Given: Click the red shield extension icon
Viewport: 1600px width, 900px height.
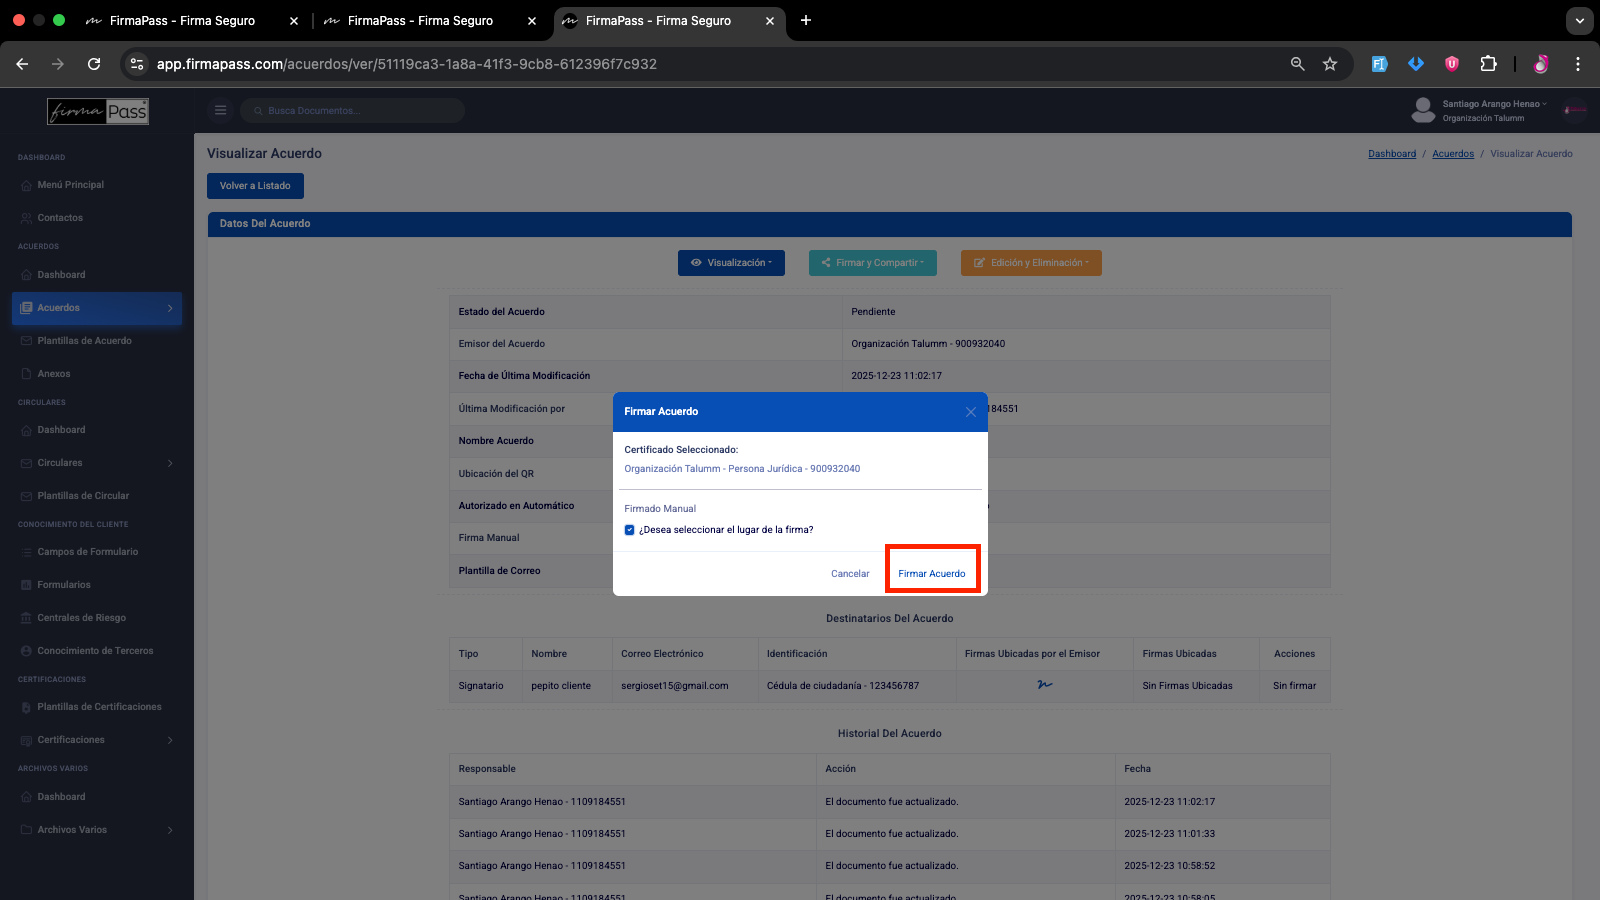Looking at the screenshot, I should [1452, 64].
